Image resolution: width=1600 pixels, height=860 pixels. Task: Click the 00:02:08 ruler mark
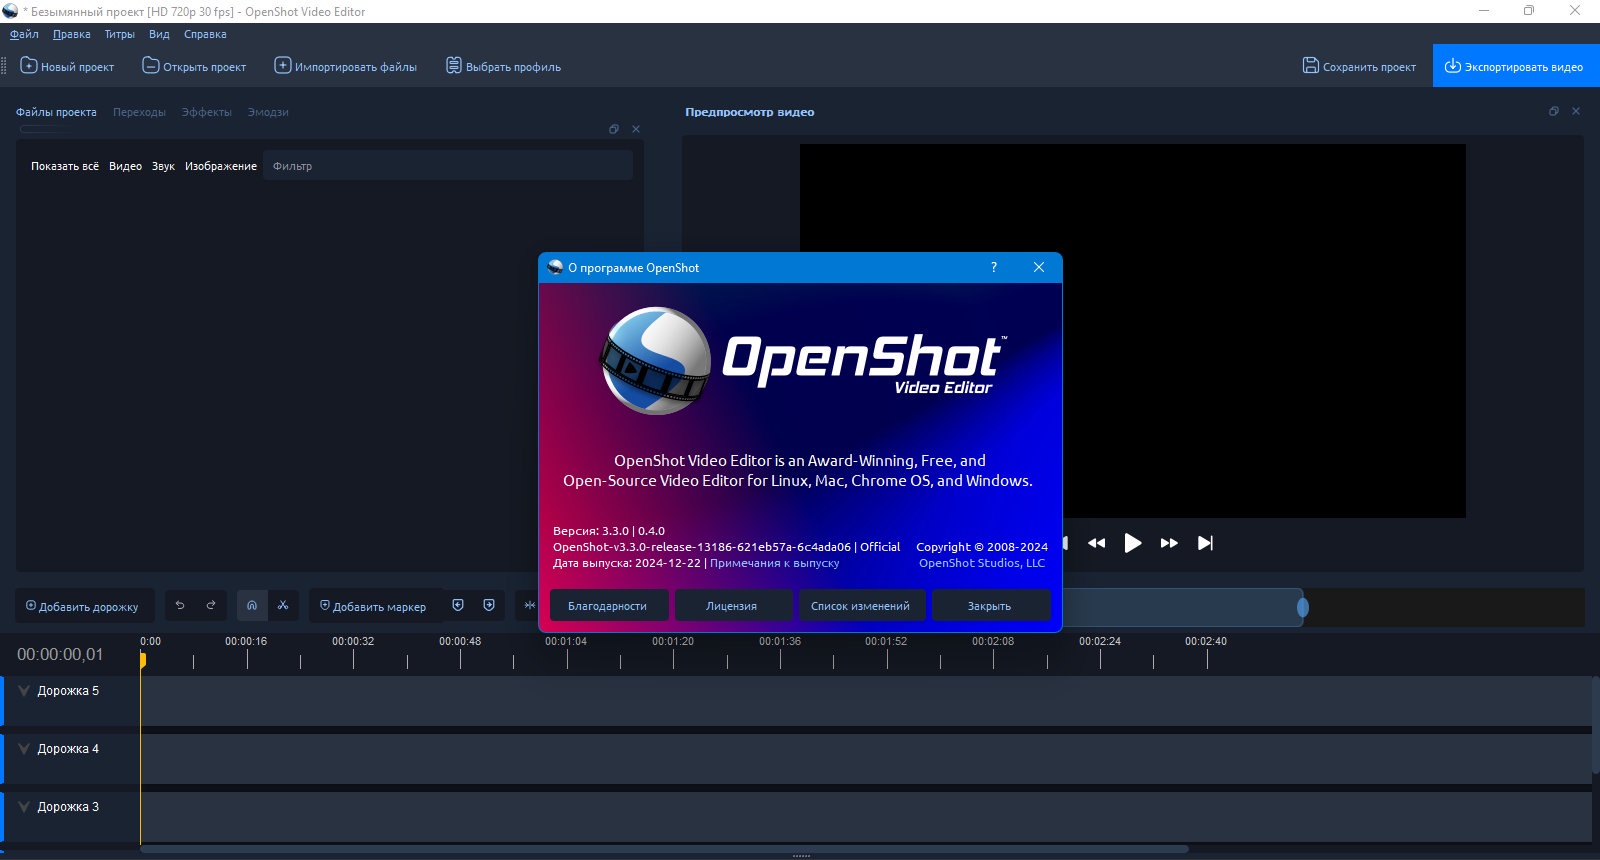(993, 641)
